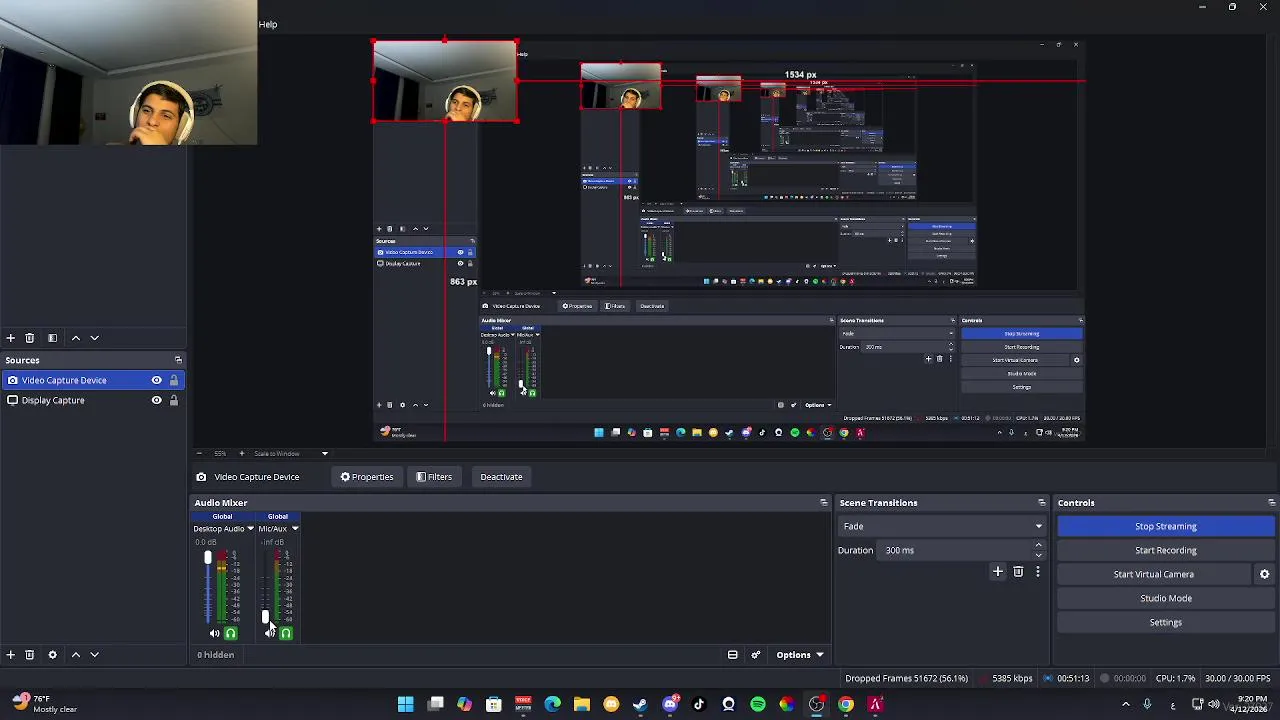Toggle Mic/Aux monitoring headphone button
The width and height of the screenshot is (1280, 720).
coord(286,633)
